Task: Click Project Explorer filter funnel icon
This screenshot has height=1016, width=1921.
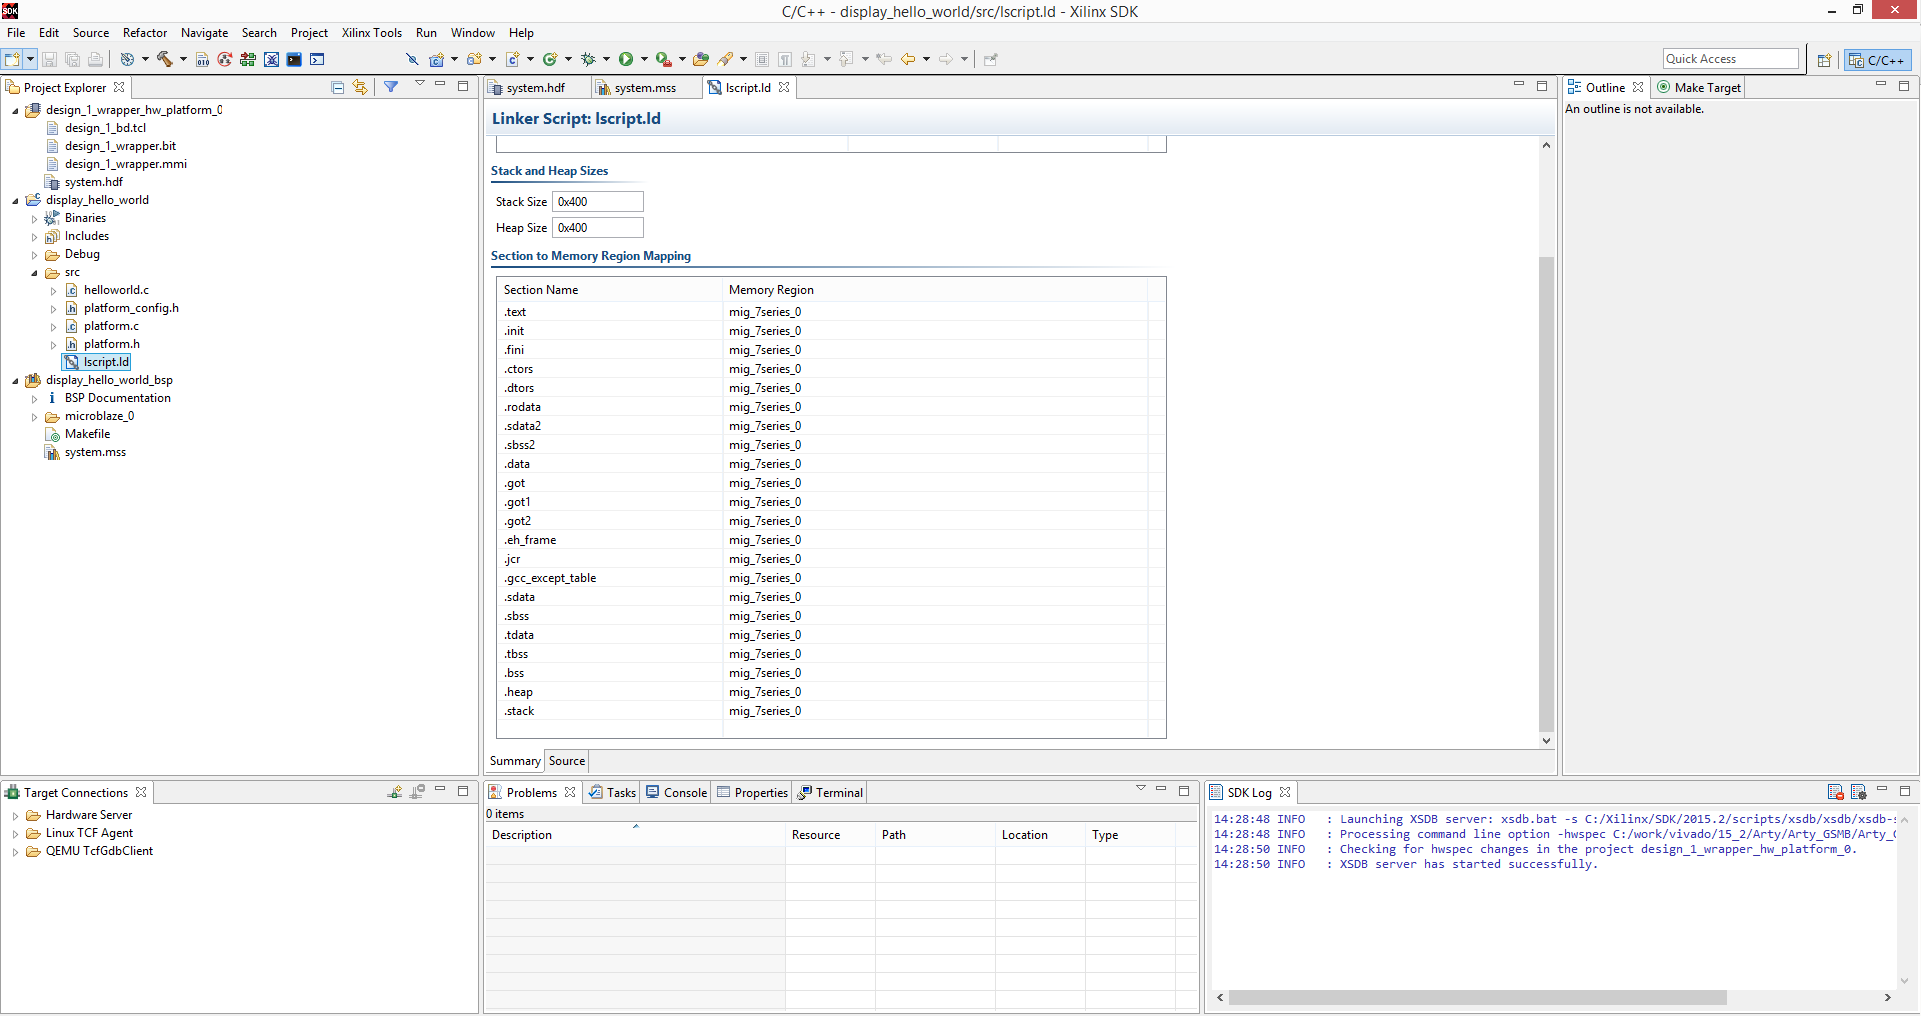Action: [x=391, y=87]
